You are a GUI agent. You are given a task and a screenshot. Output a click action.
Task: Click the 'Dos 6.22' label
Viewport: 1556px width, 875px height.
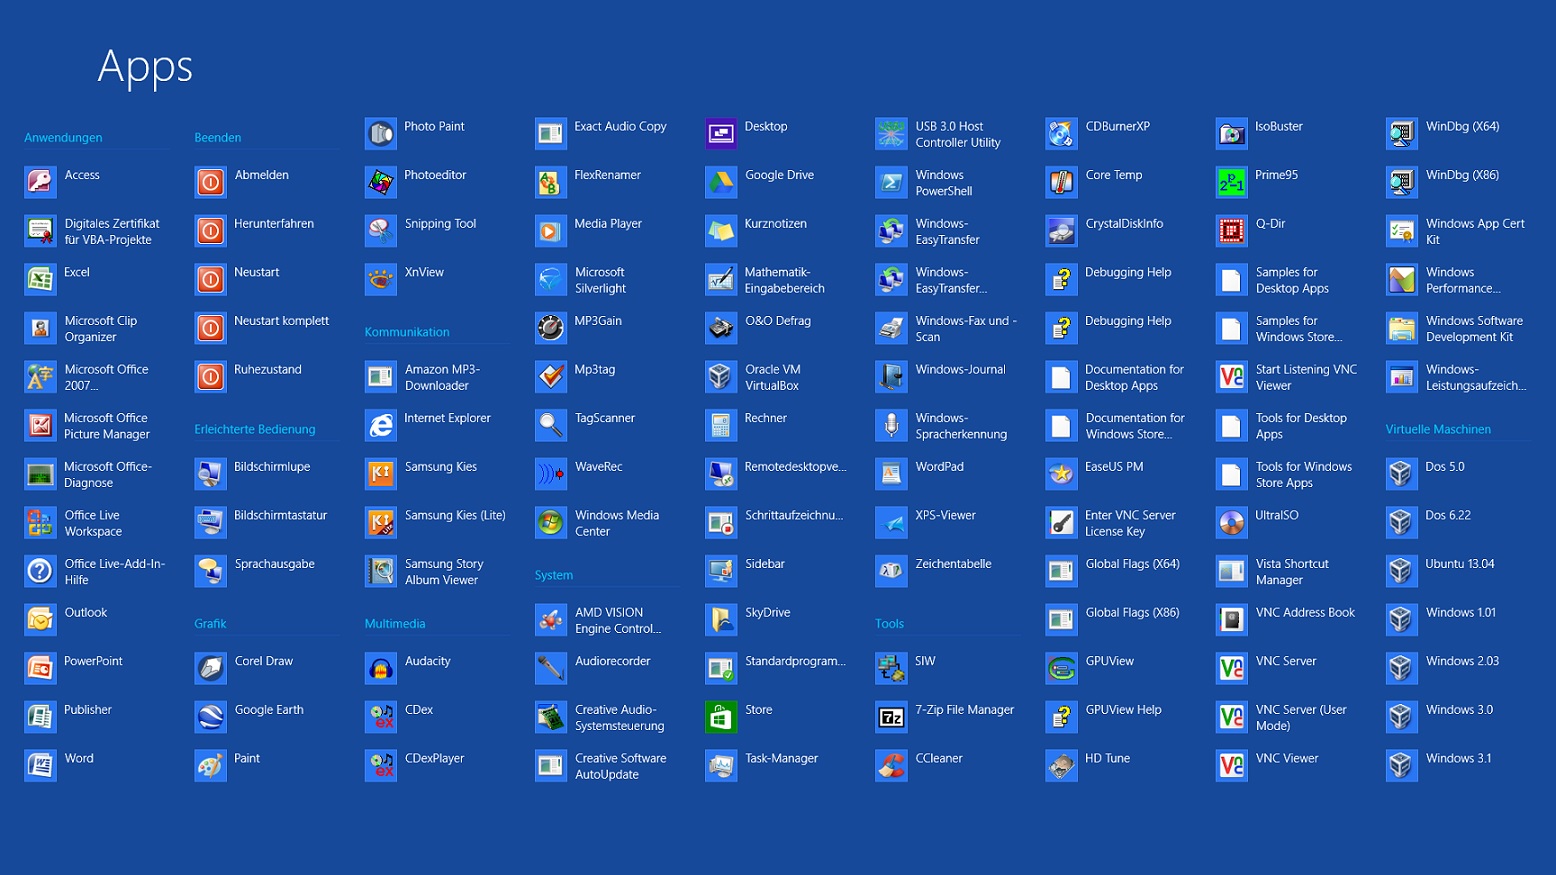pyautogui.click(x=1448, y=516)
